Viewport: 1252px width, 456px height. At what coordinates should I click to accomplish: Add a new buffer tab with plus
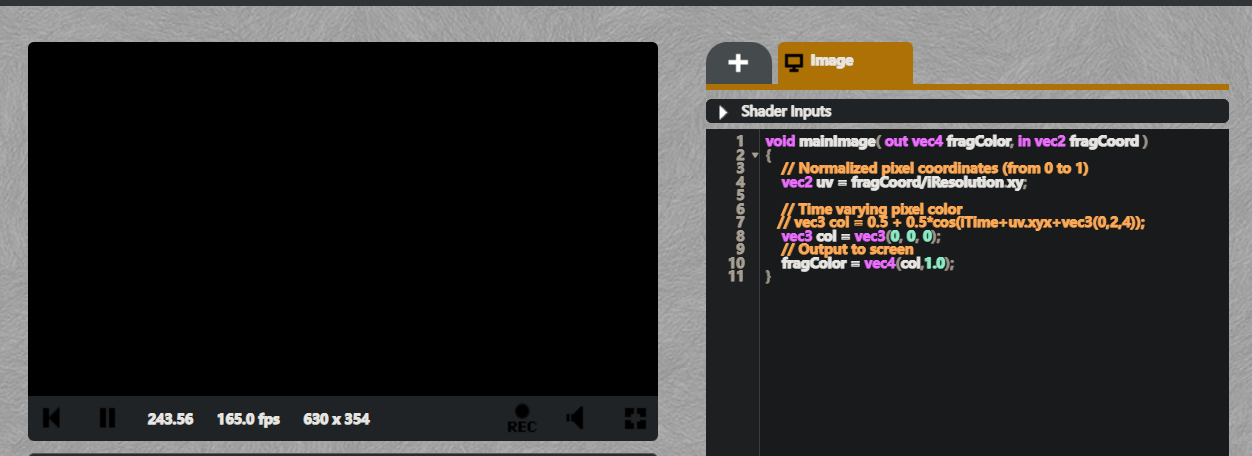pos(738,63)
